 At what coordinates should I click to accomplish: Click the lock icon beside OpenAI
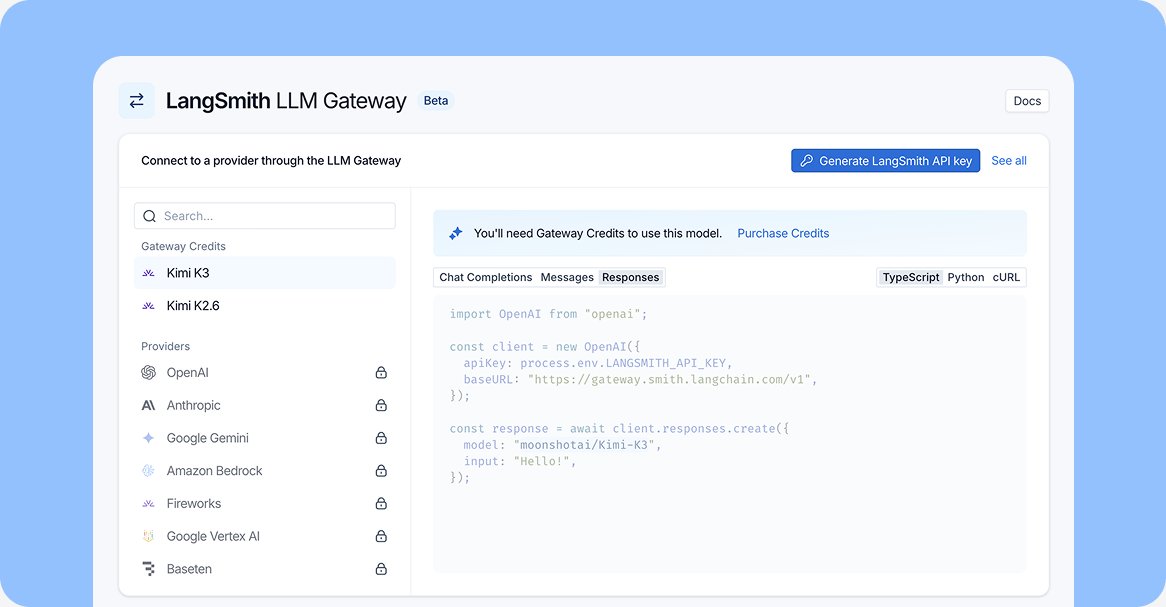[381, 373]
